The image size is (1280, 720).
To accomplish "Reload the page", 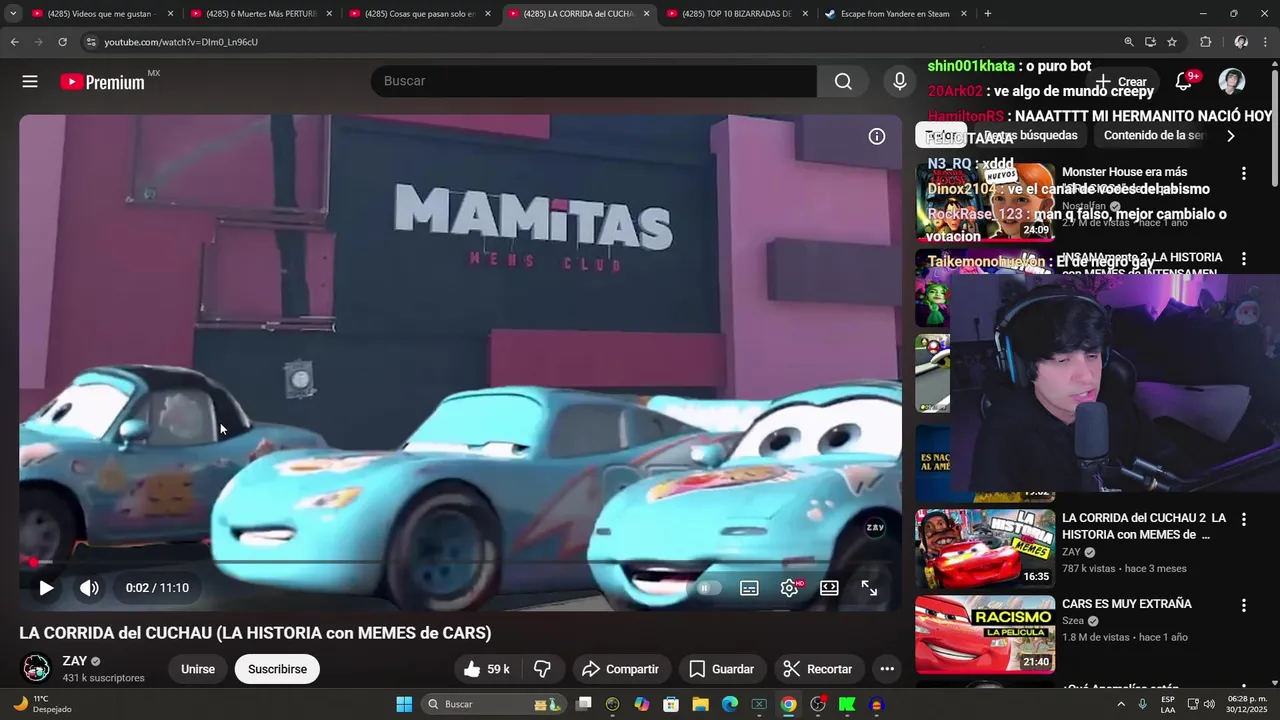I will [62, 42].
